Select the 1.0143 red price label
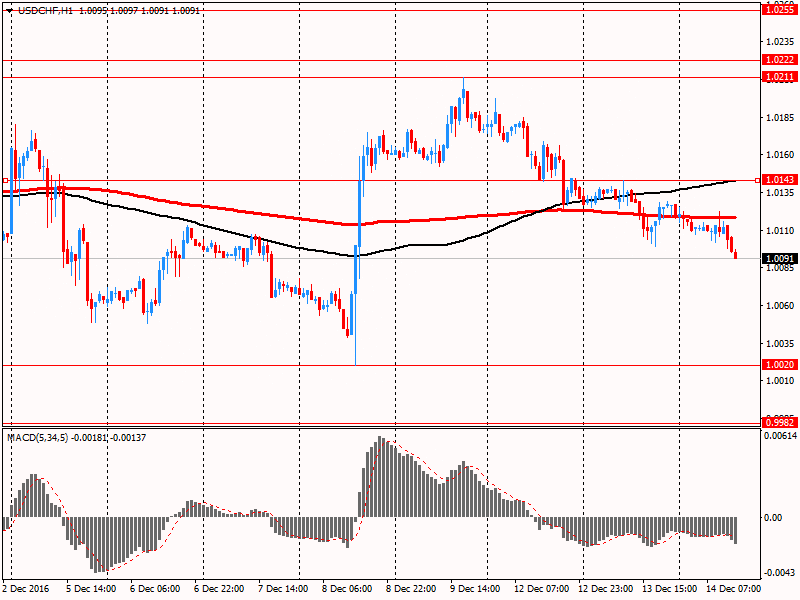800x600 pixels. (778, 180)
